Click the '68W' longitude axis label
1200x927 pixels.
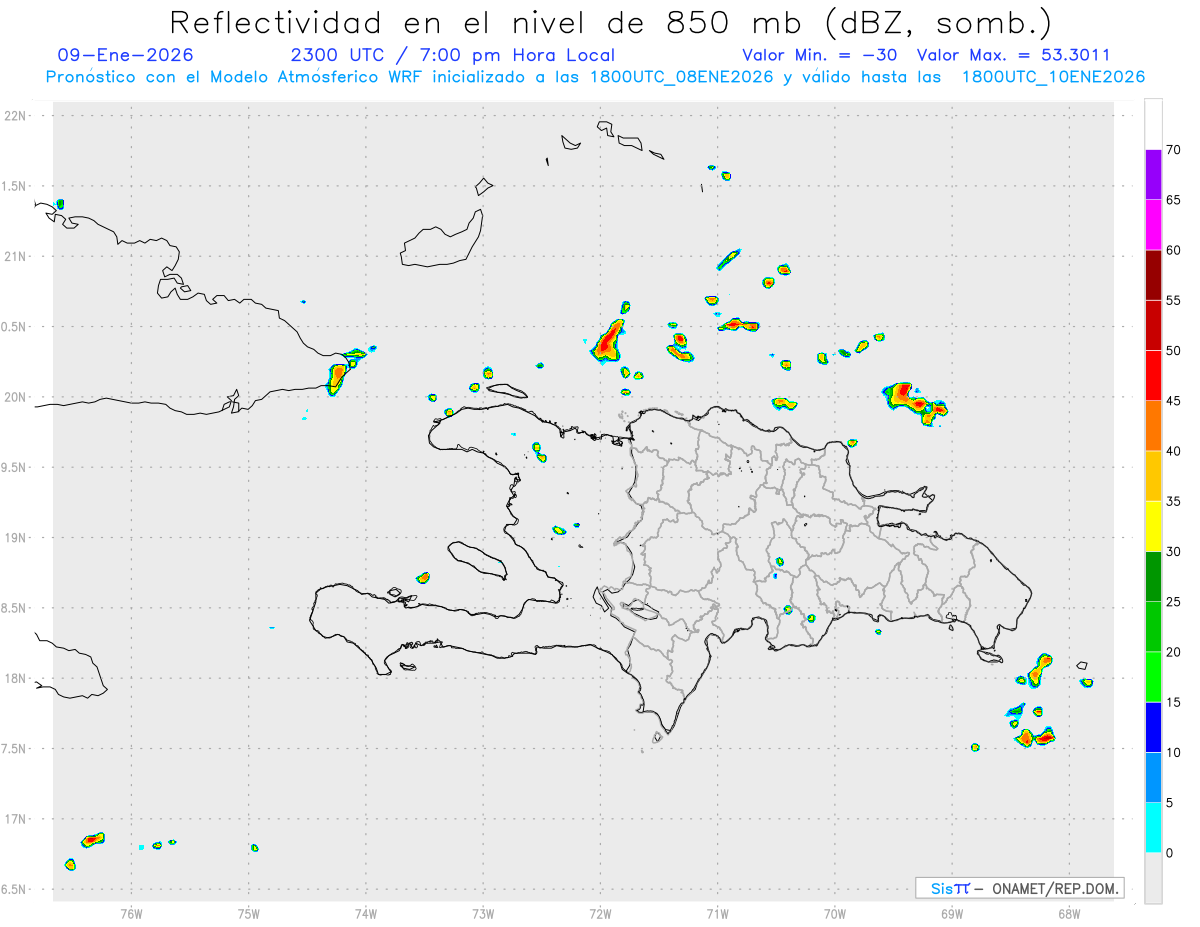(x=1069, y=913)
